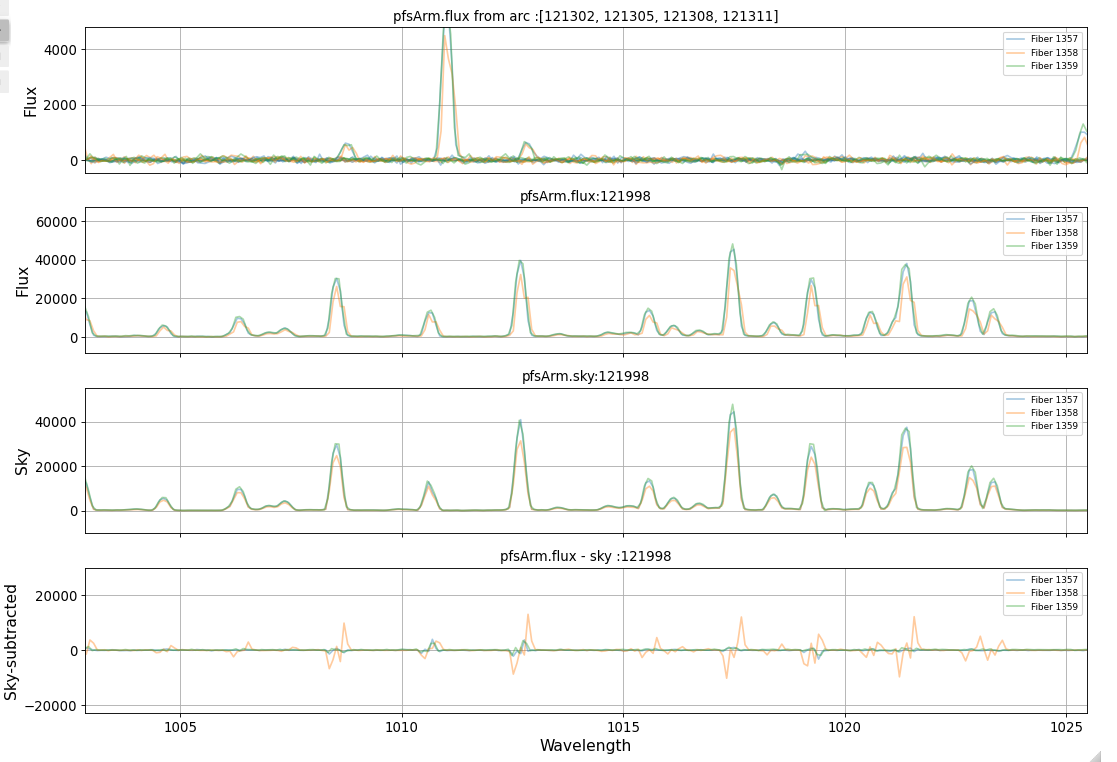This screenshot has width=1117, height=762.
Task: Click the arc flux plot title
Action: coord(585,16)
